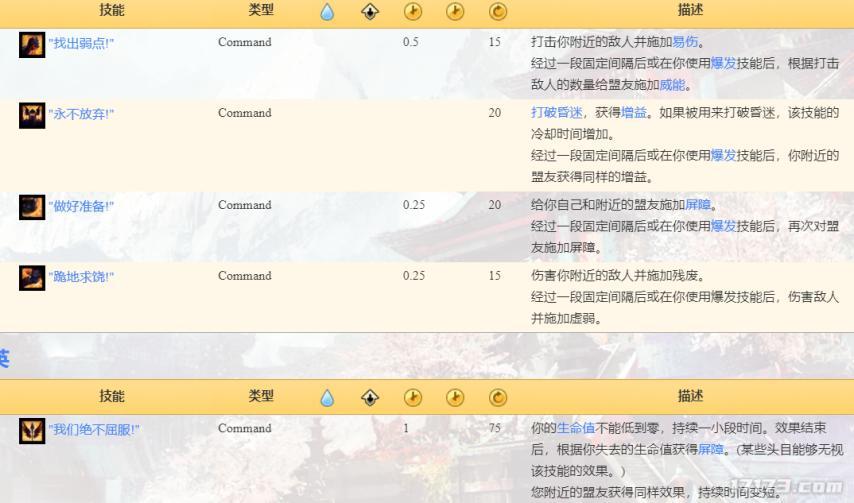Viewport: 854px width, 503px height.
Task: Open the "找出弱点!" skill name link
Action: (x=81, y=44)
